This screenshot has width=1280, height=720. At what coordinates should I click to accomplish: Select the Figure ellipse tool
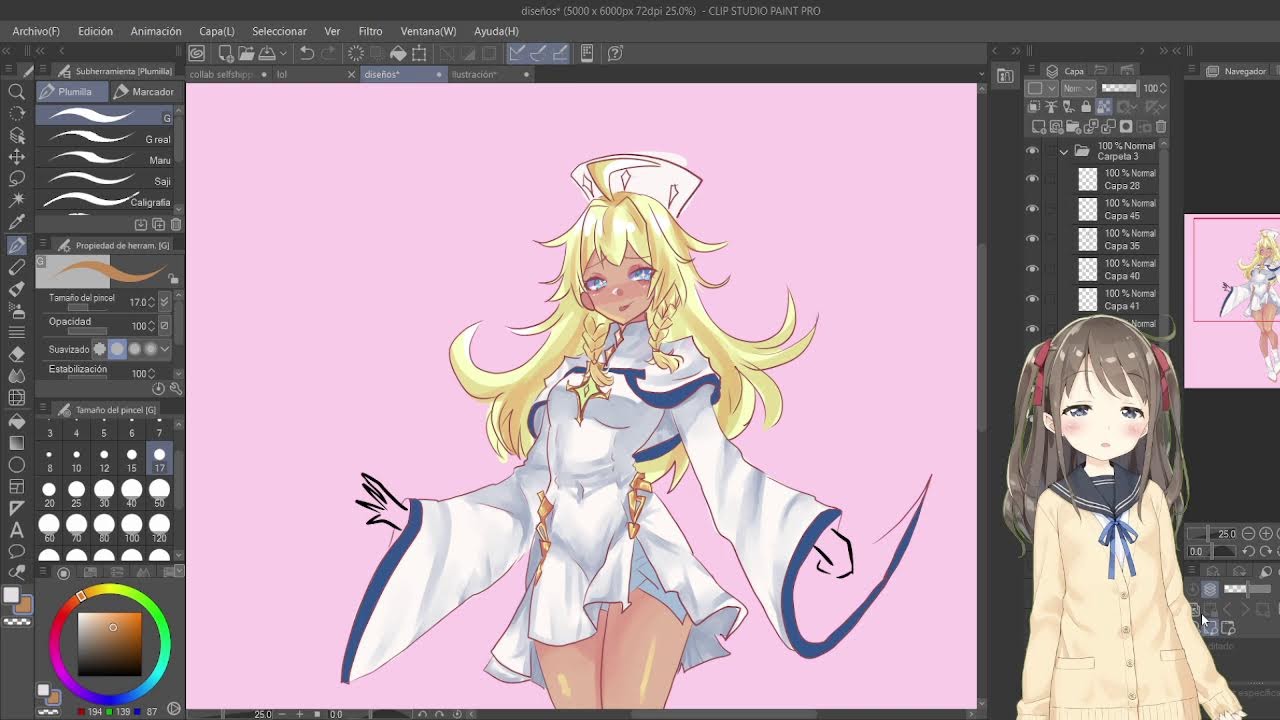16,464
